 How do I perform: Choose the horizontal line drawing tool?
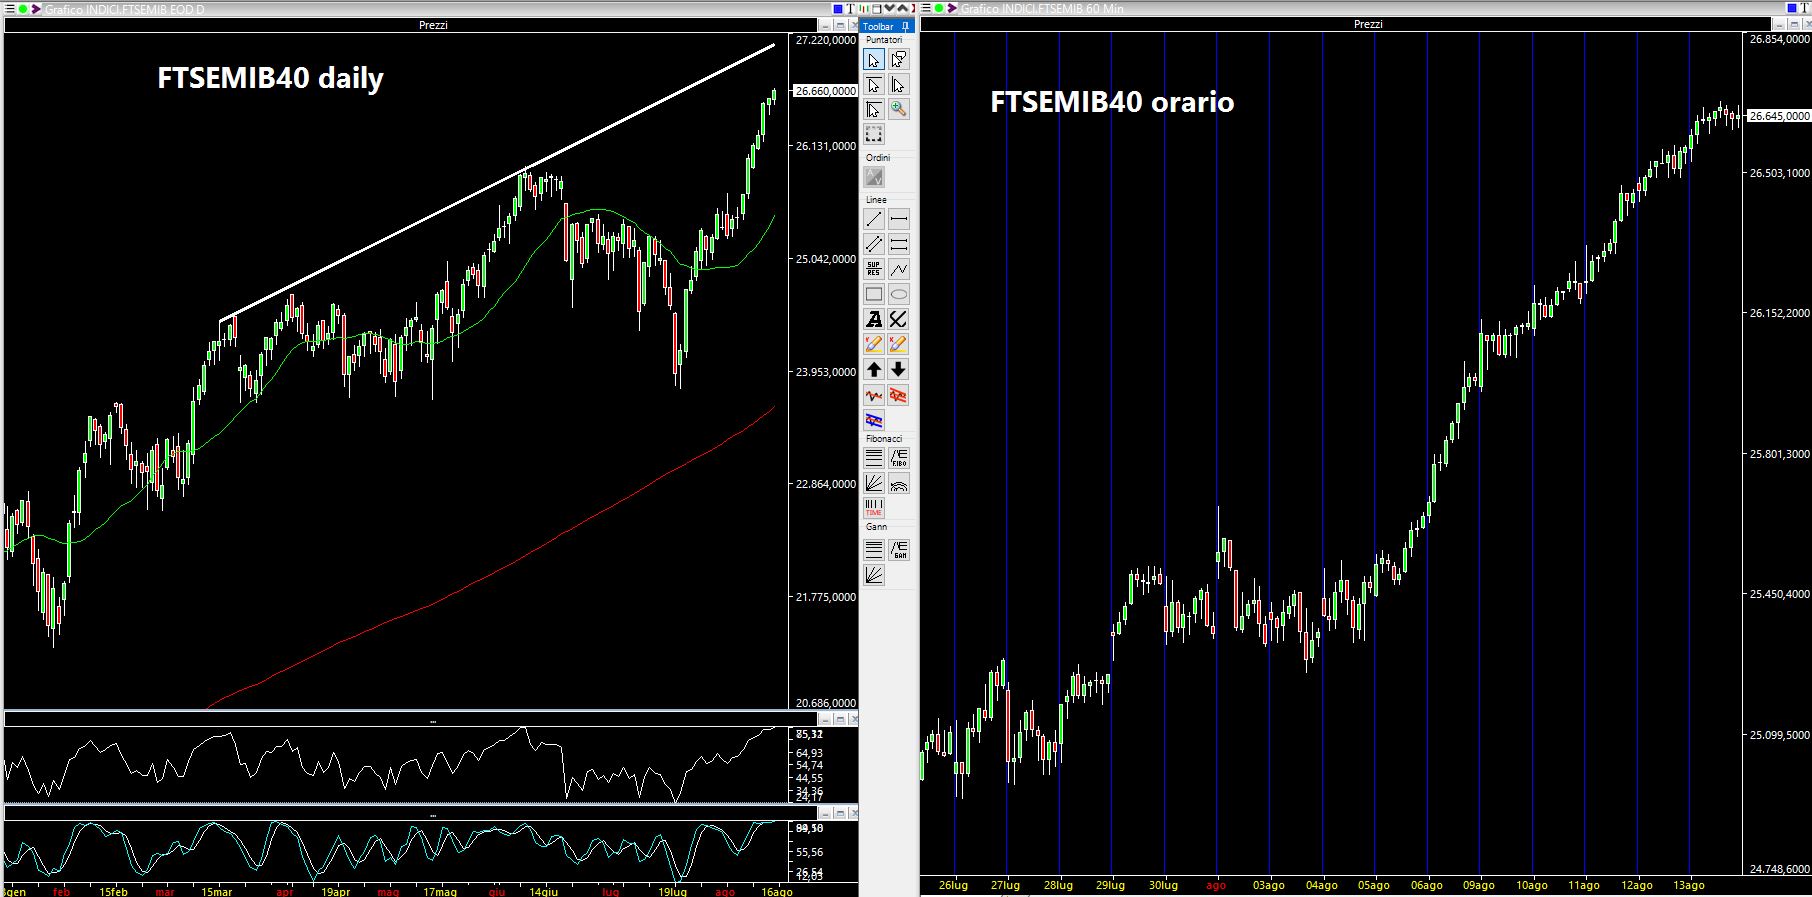[x=899, y=219]
